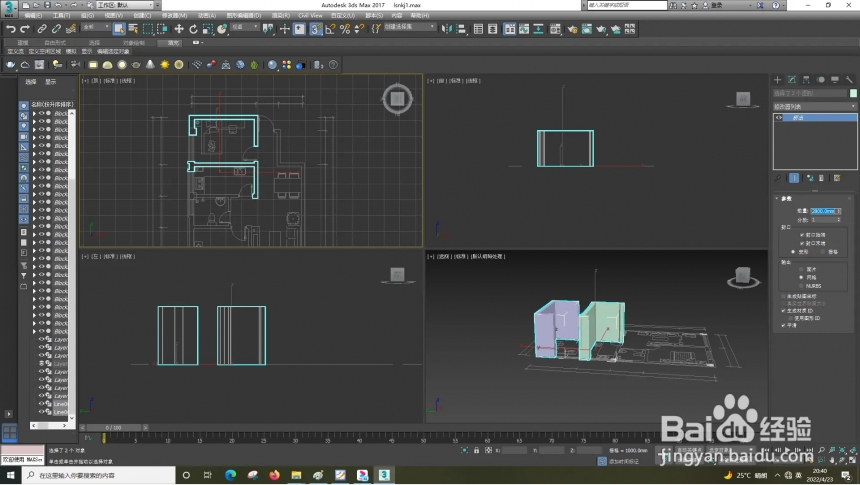This screenshot has width=860, height=485.
Task: Open the Create panel plus icon
Action: click(x=777, y=80)
